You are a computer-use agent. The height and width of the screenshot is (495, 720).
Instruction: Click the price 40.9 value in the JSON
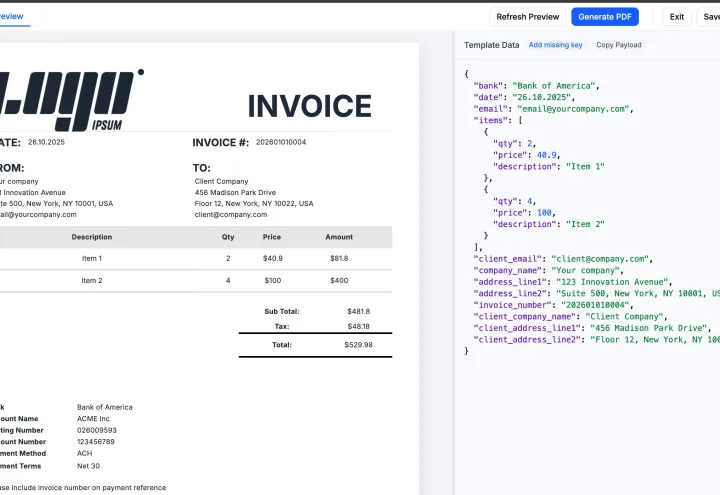coord(546,155)
